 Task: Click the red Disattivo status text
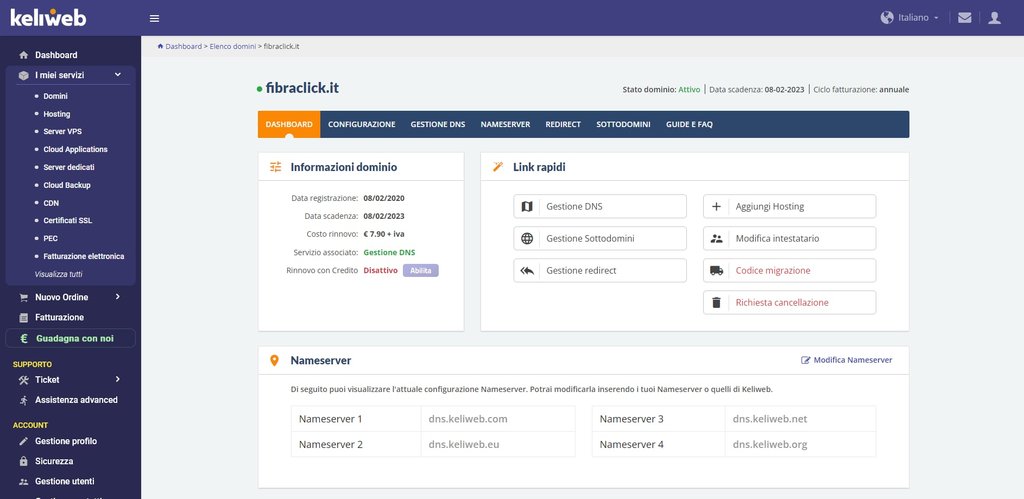pyautogui.click(x=381, y=270)
